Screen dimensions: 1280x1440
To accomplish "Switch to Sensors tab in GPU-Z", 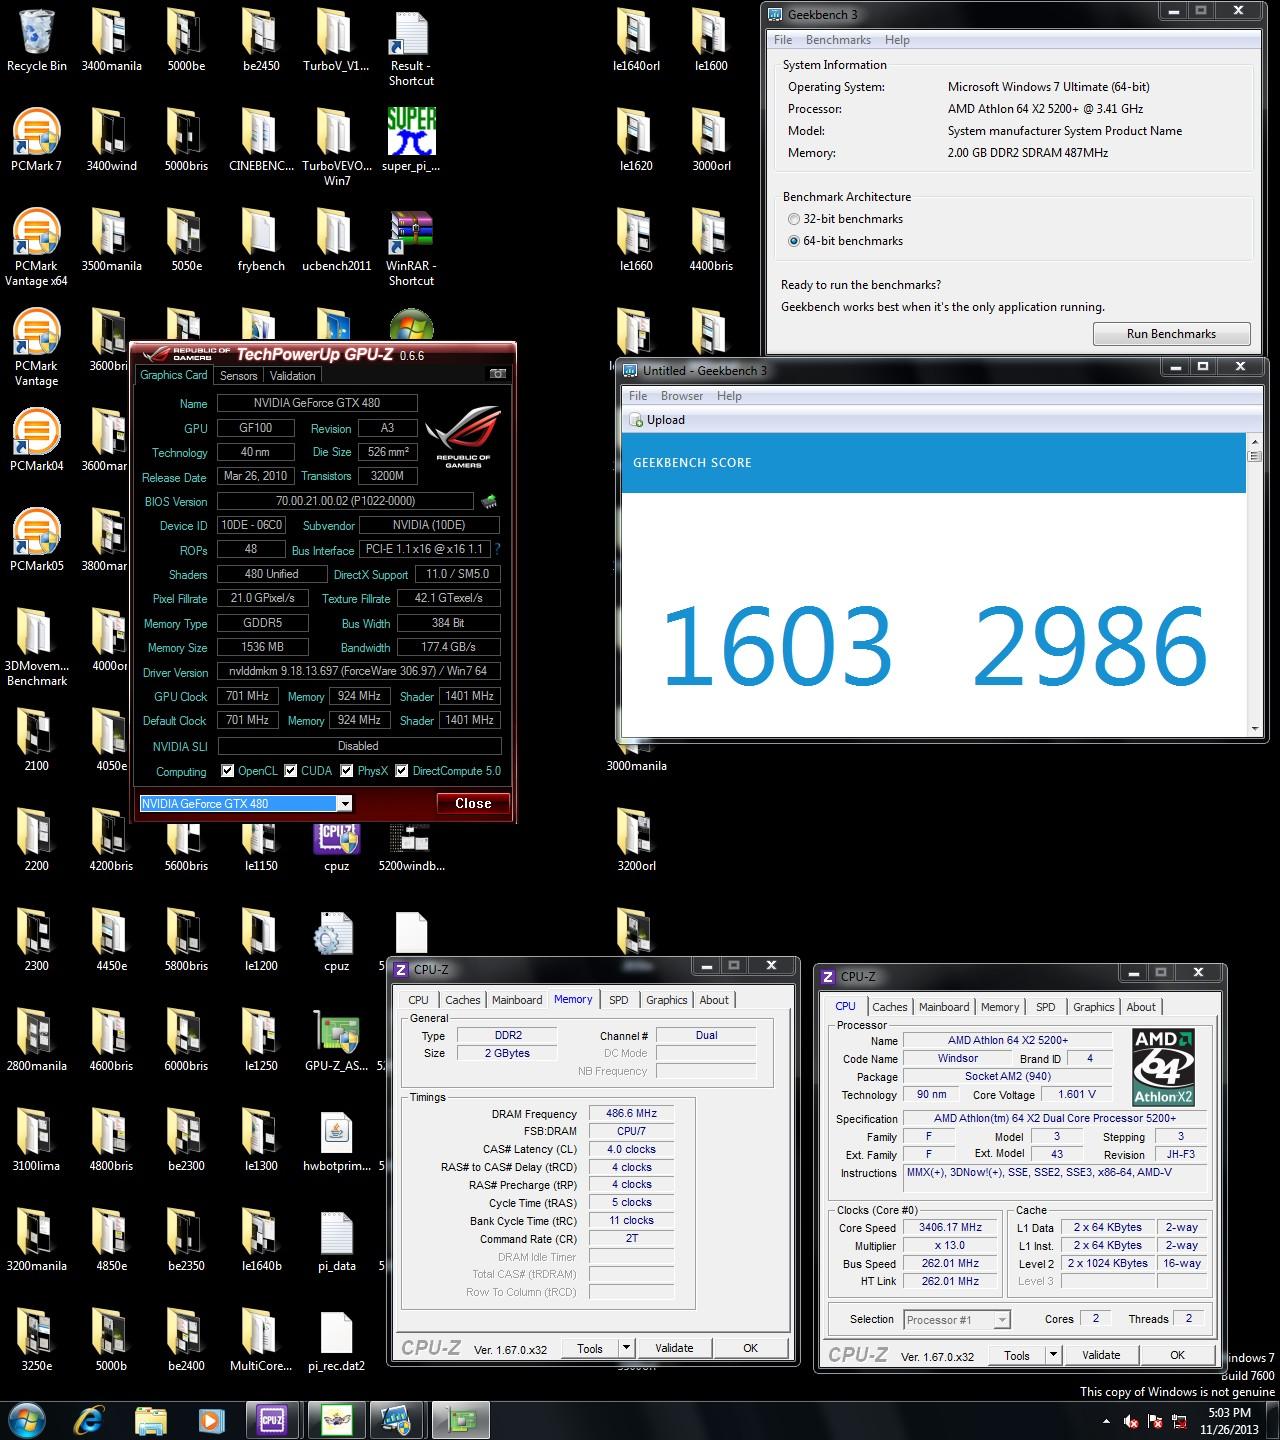I will point(239,376).
